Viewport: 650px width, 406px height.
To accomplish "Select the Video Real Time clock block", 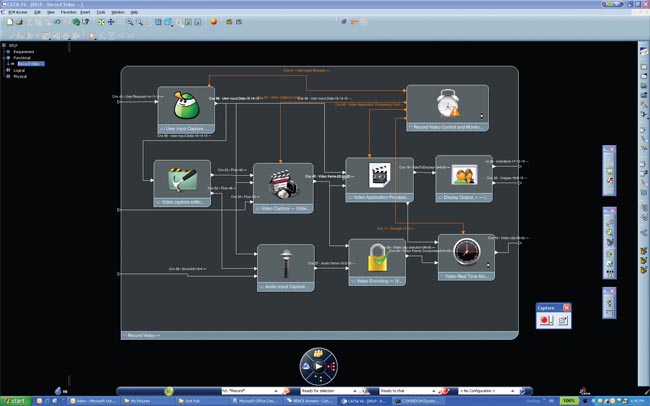I will click(466, 257).
